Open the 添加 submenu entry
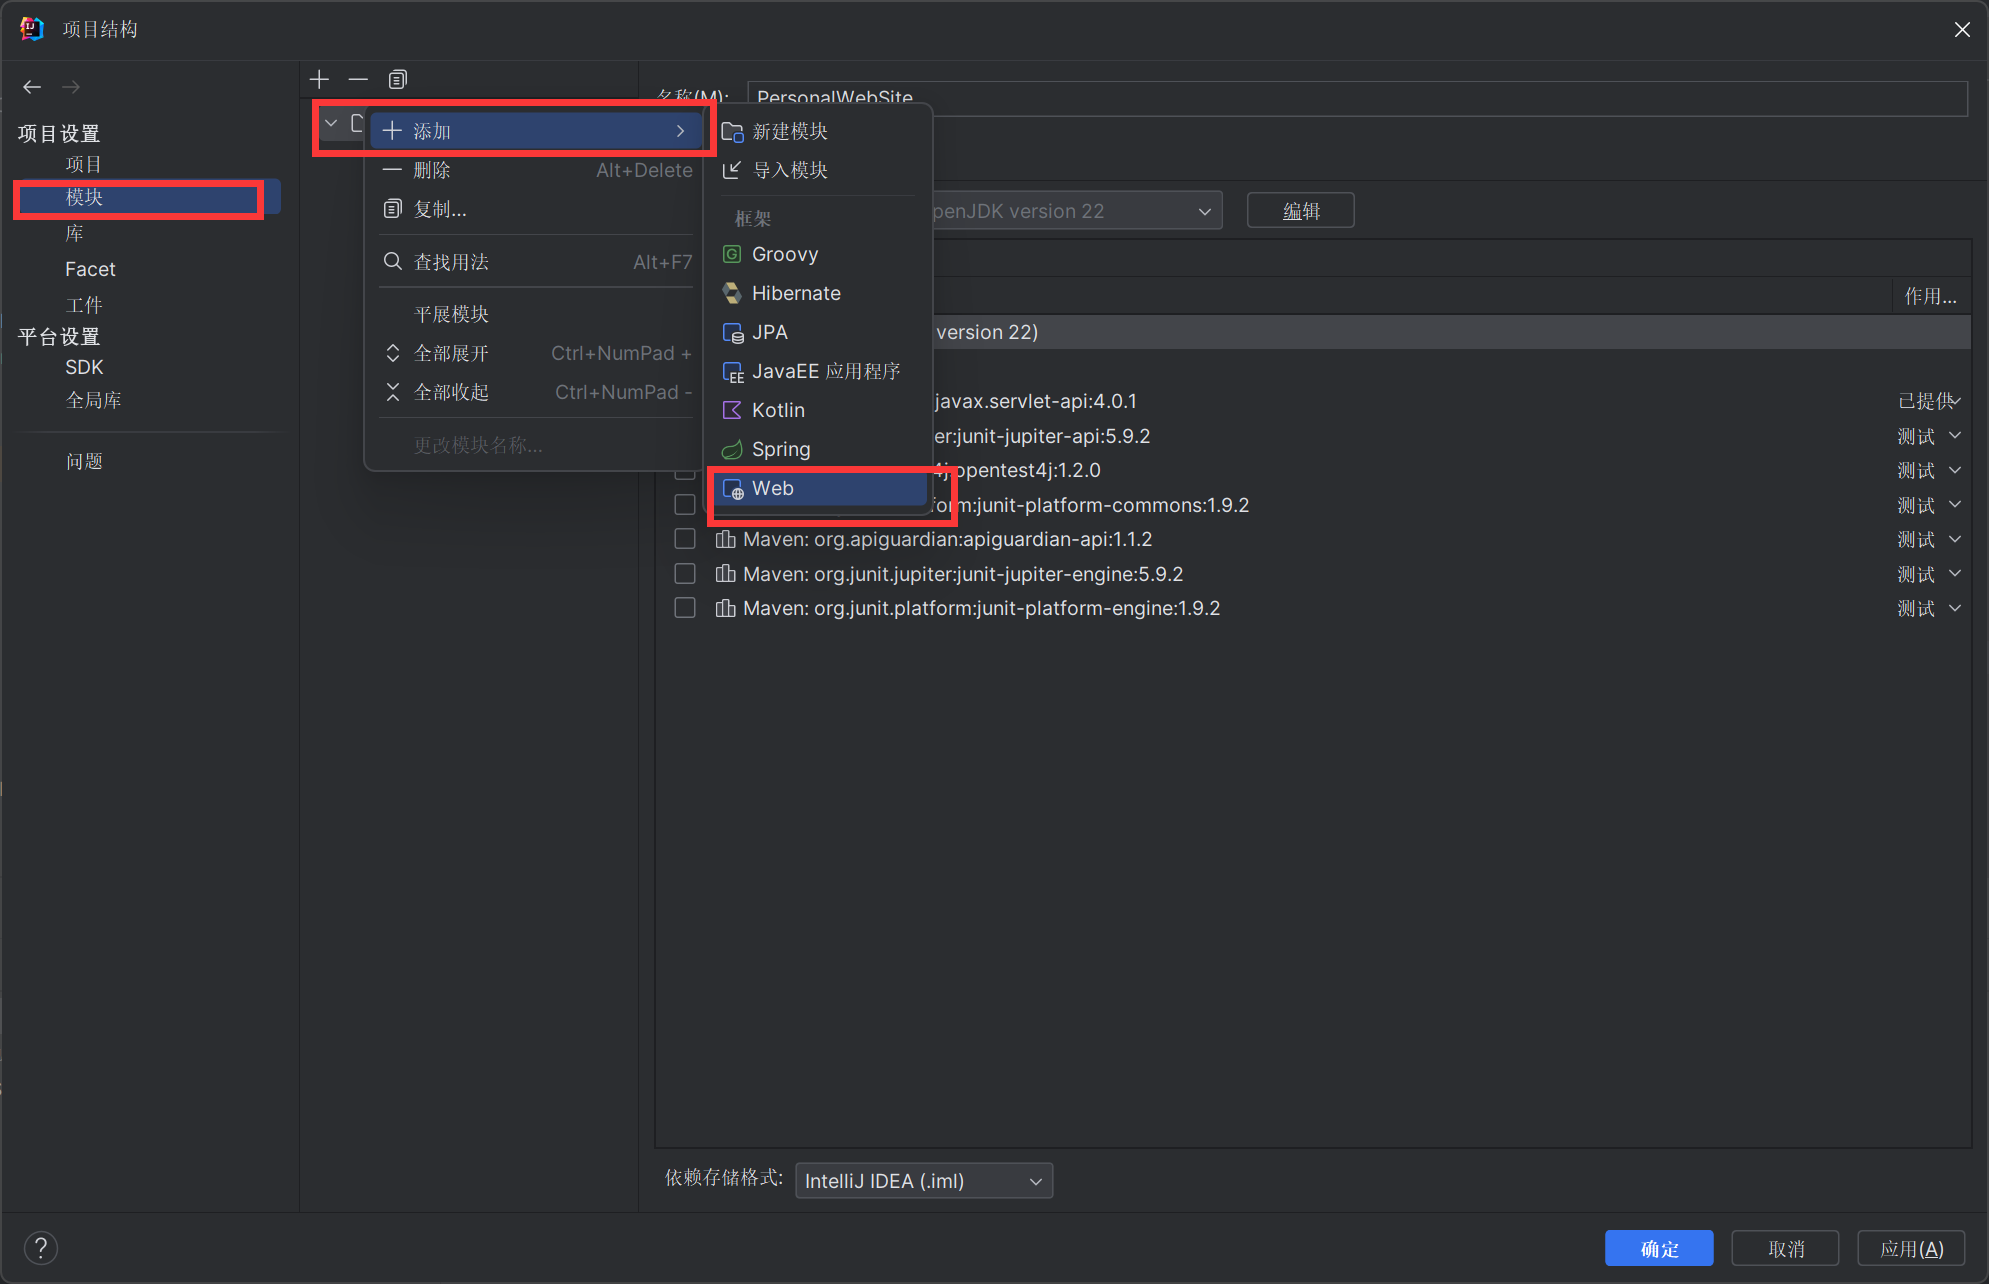Viewport: 1989px width, 1284px height. (x=535, y=131)
